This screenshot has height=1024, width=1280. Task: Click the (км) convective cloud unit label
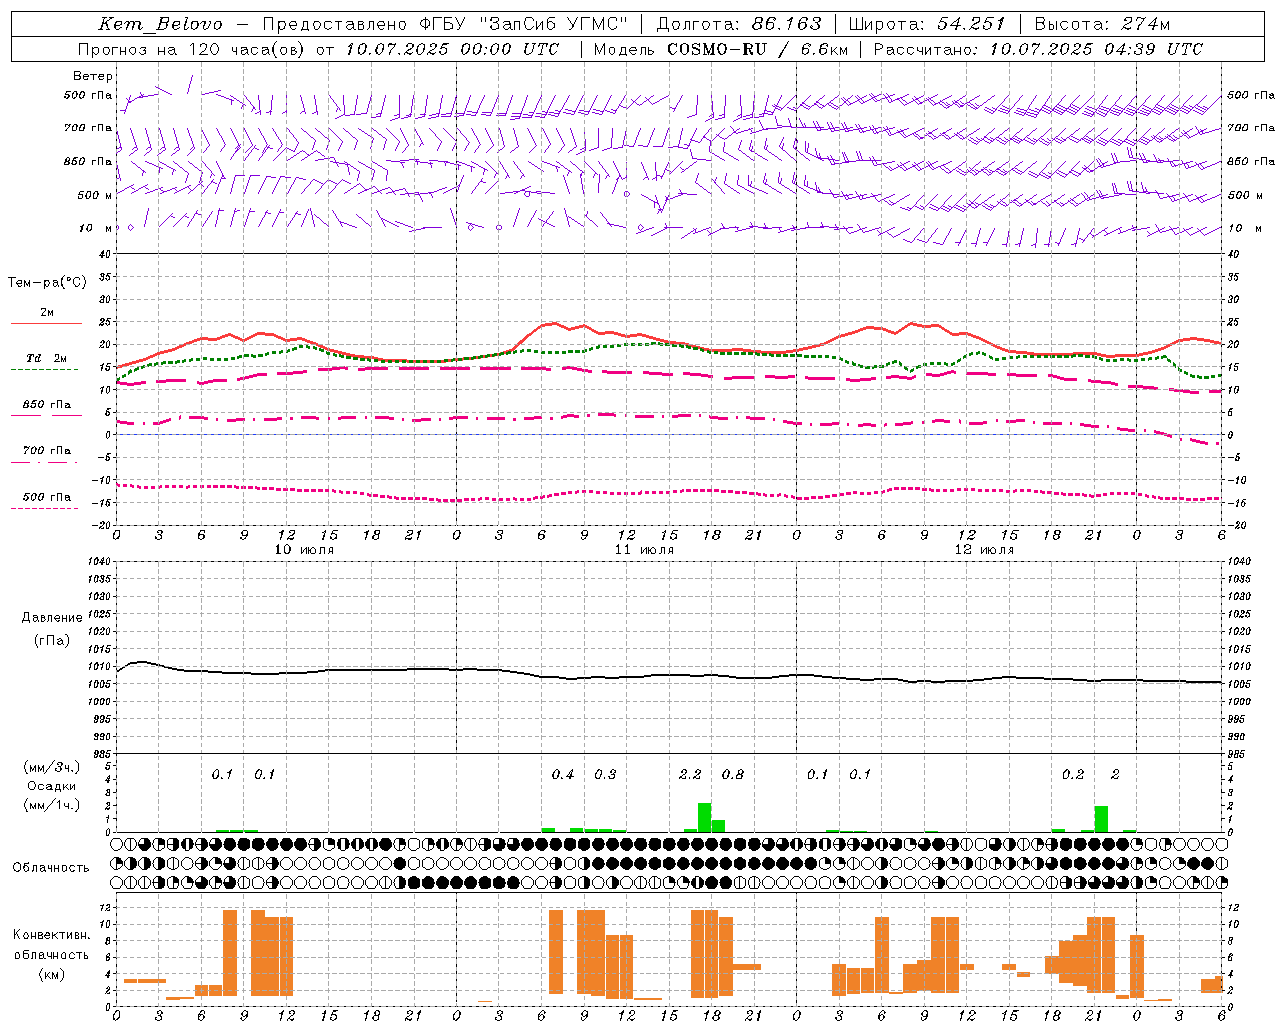(52, 974)
